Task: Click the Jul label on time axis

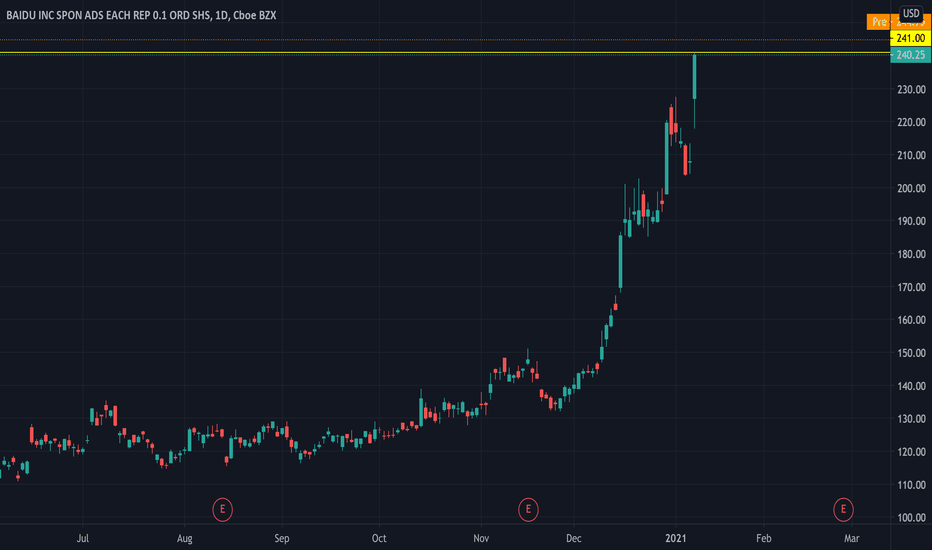Action: tap(83, 539)
